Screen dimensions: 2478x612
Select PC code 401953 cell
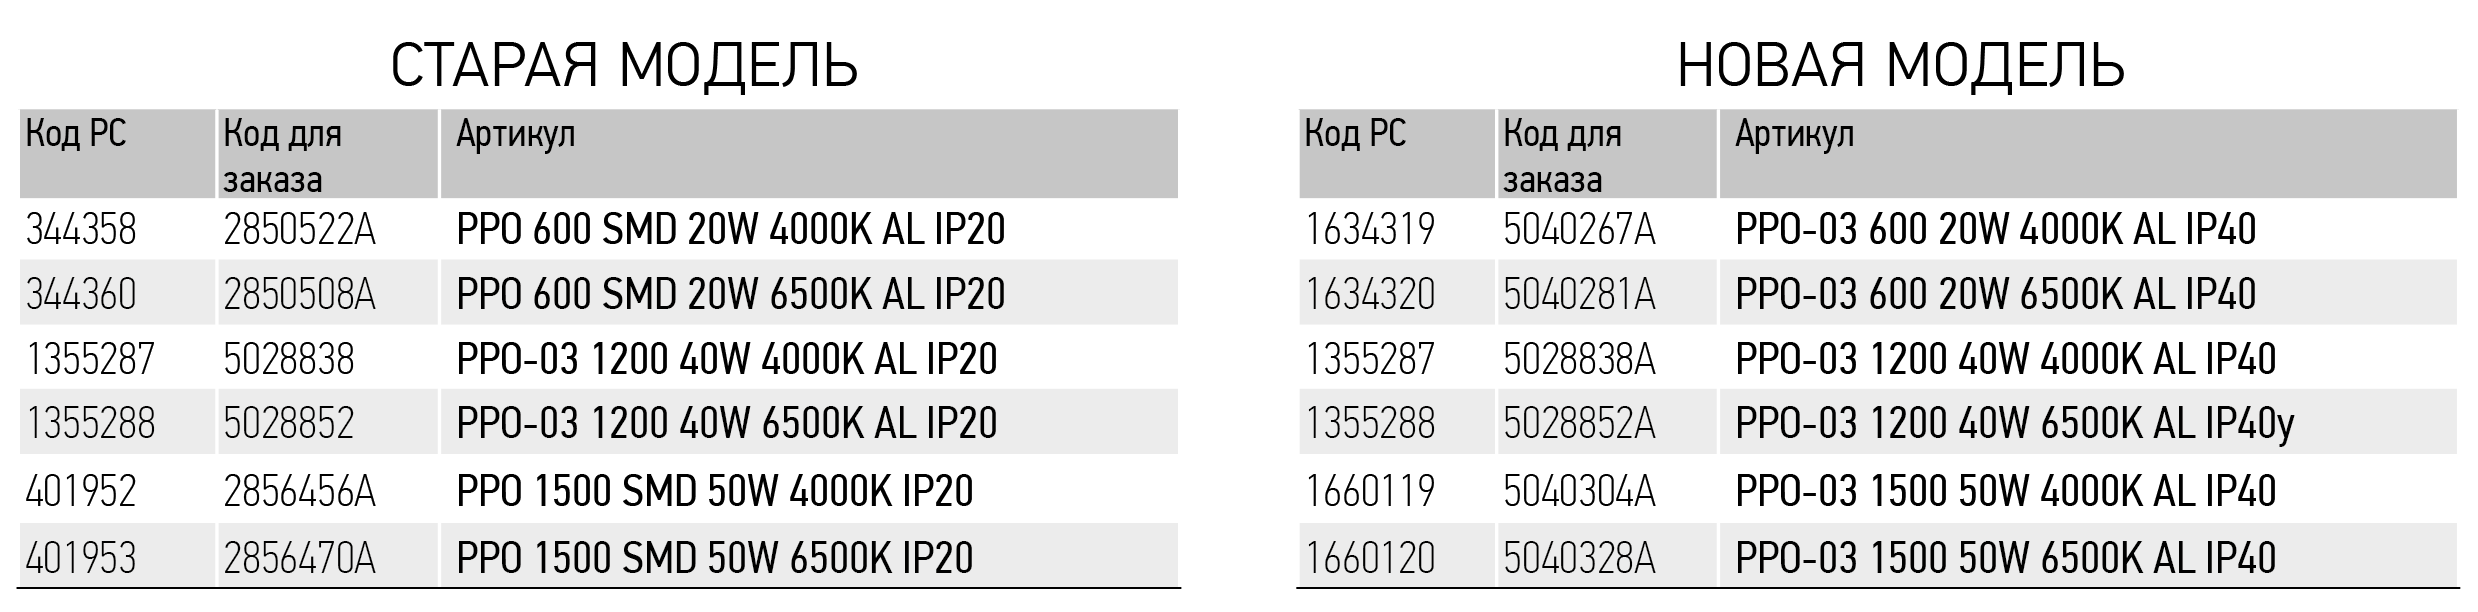[81, 558]
